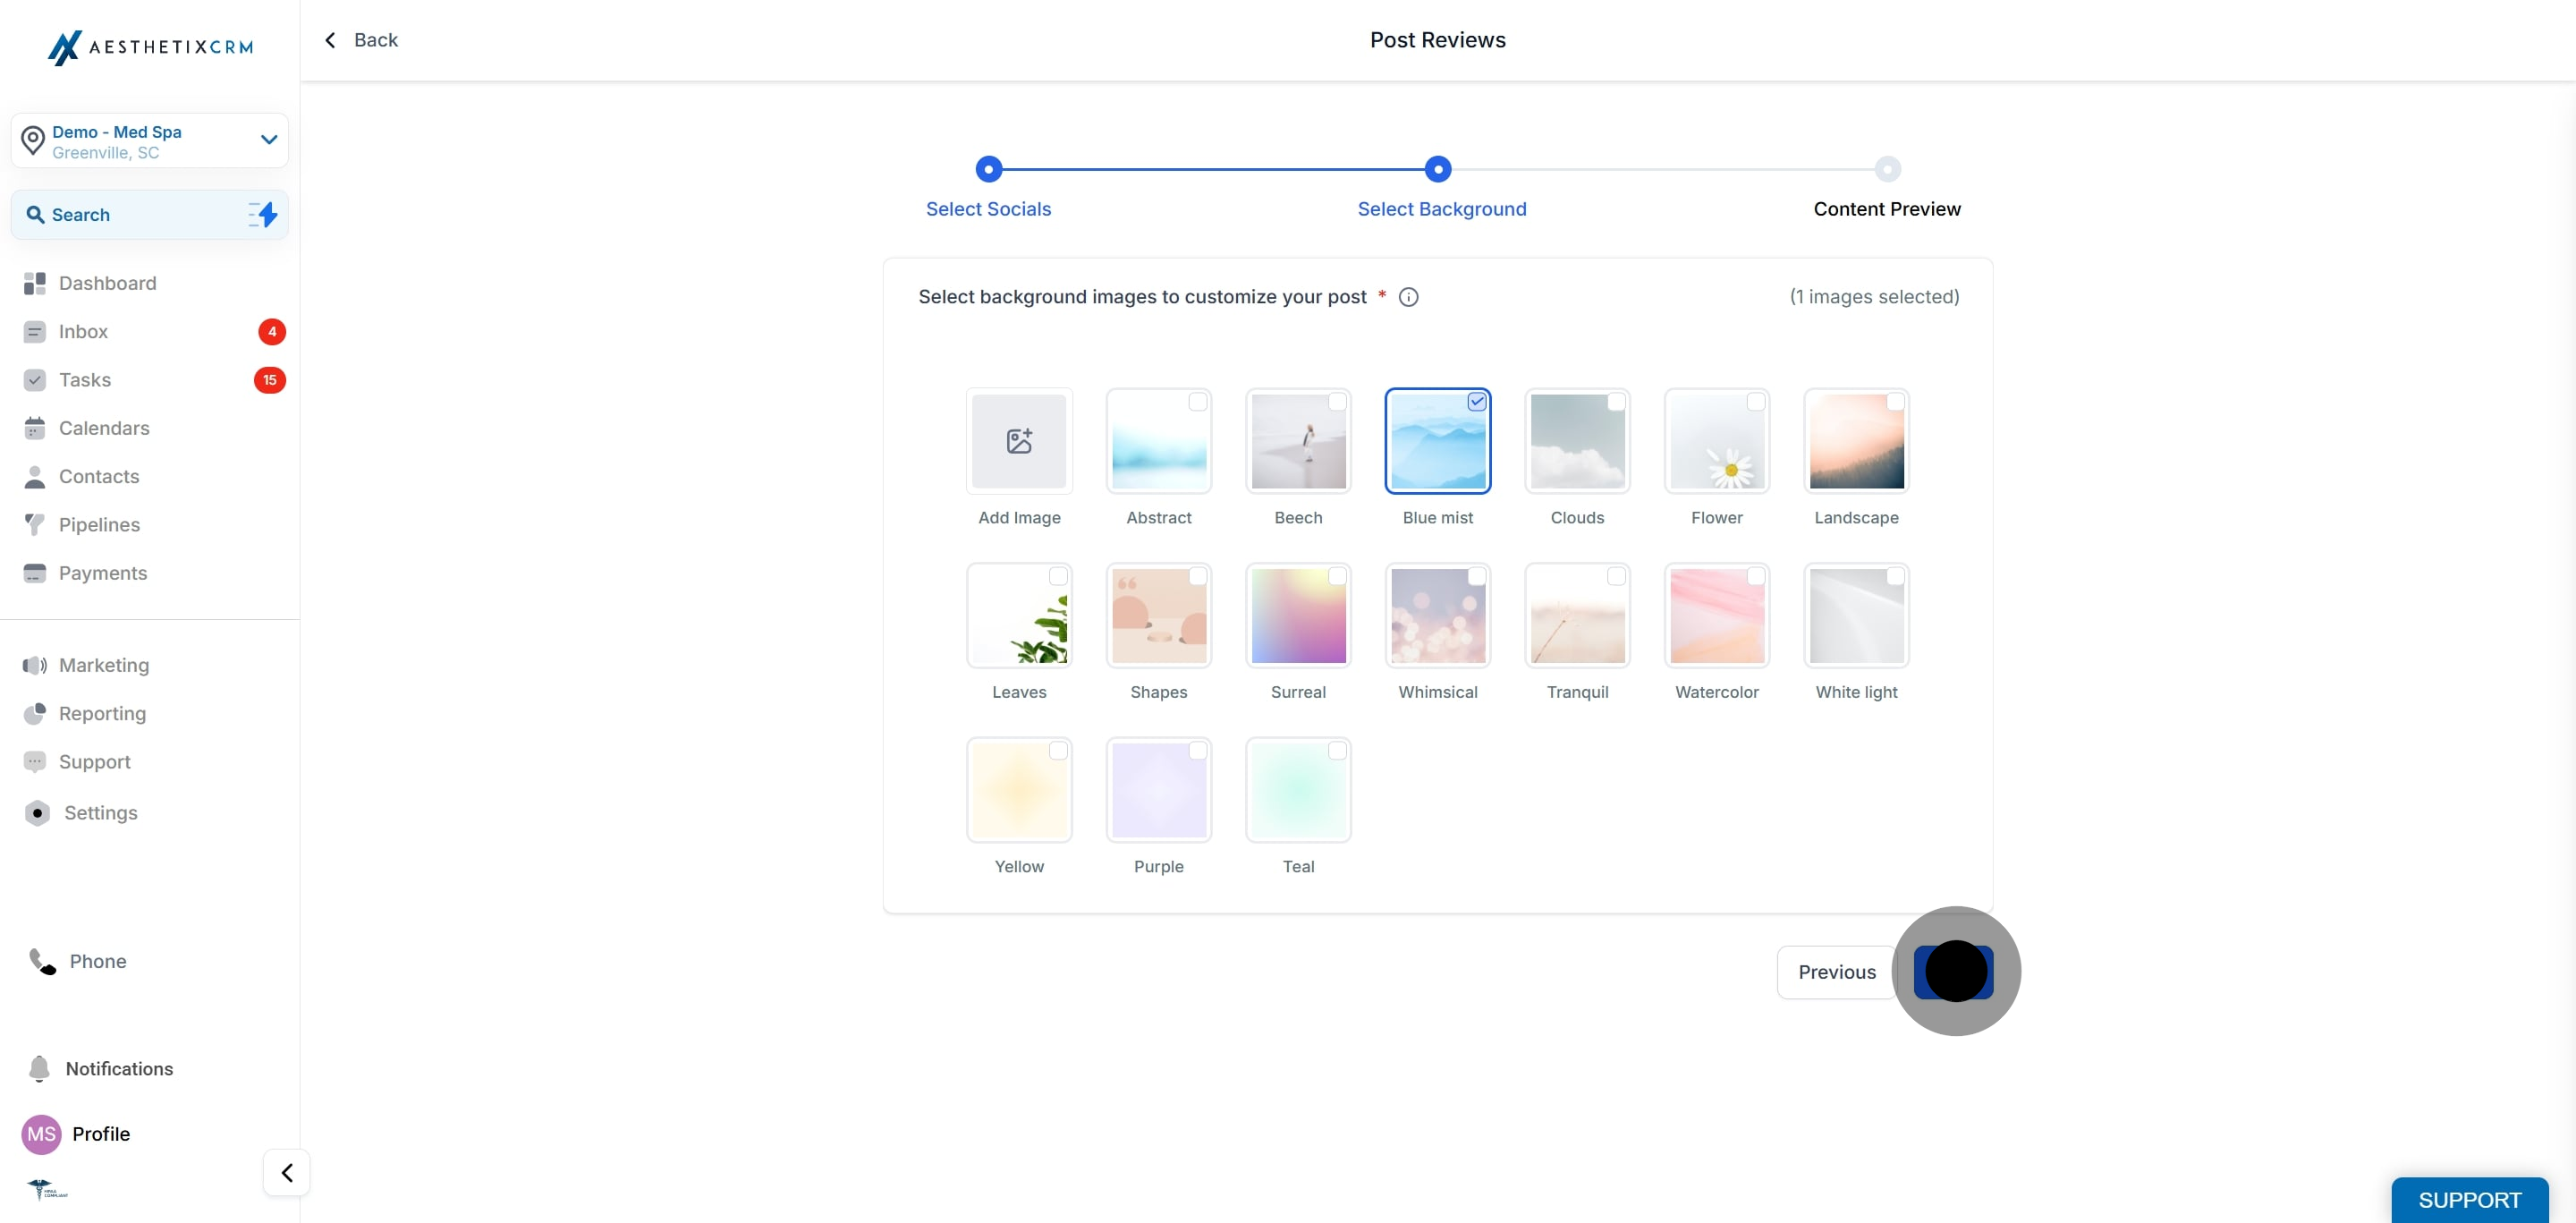
Task: Click the MS profile avatar
Action: 41,1134
